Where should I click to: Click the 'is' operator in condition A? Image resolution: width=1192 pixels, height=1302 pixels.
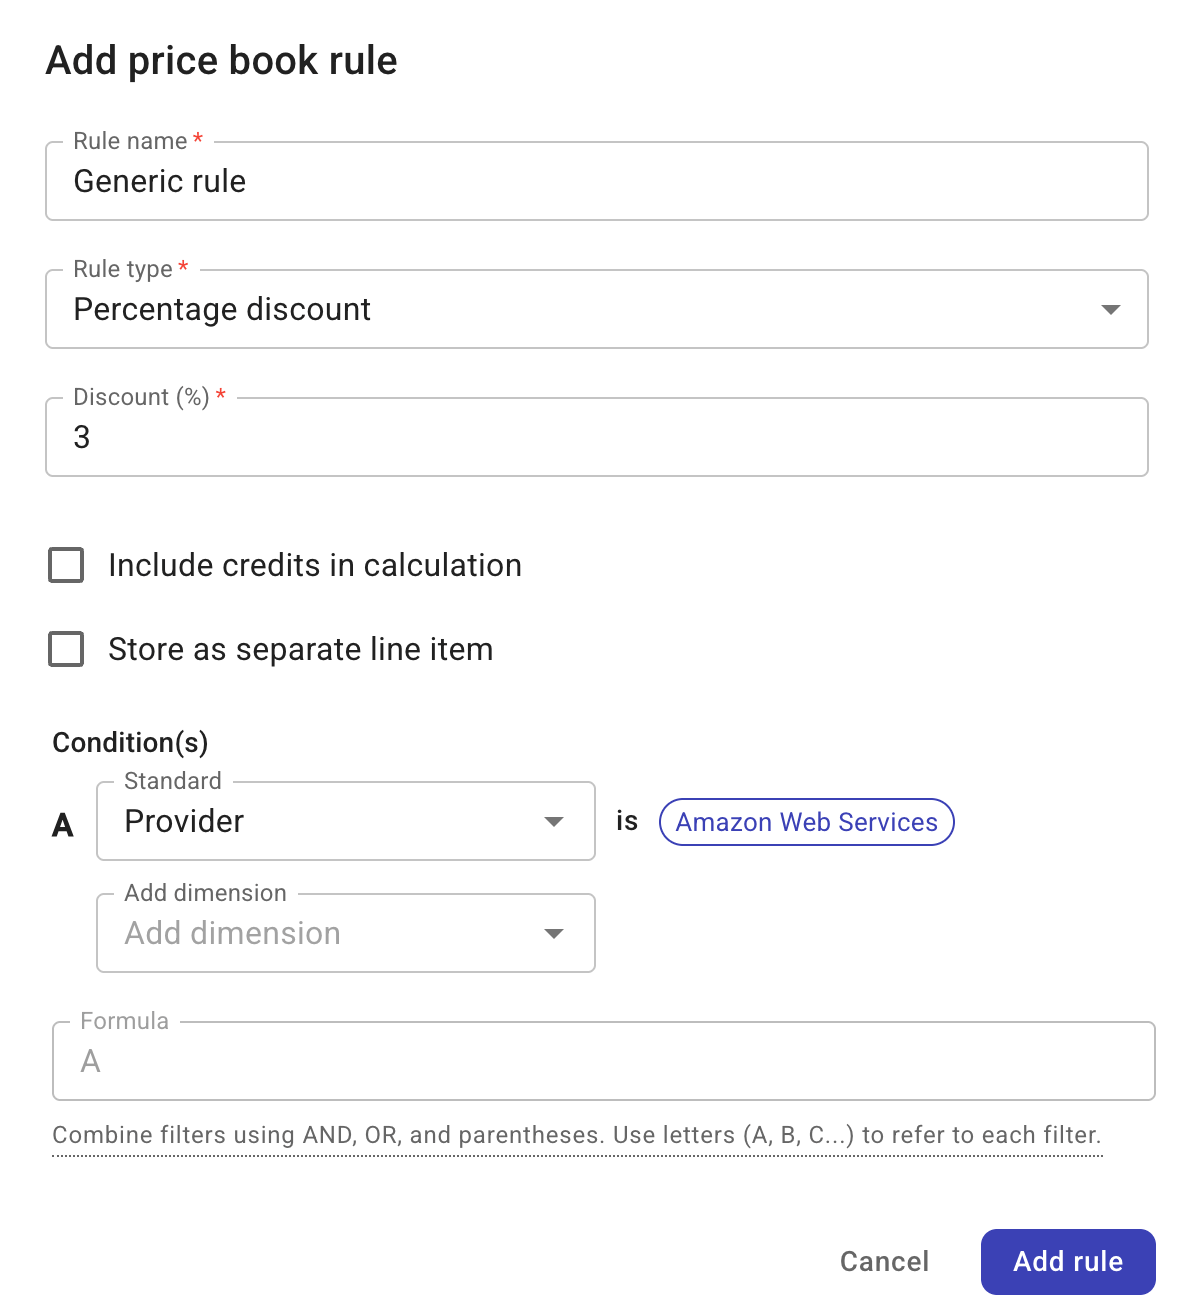point(627,821)
